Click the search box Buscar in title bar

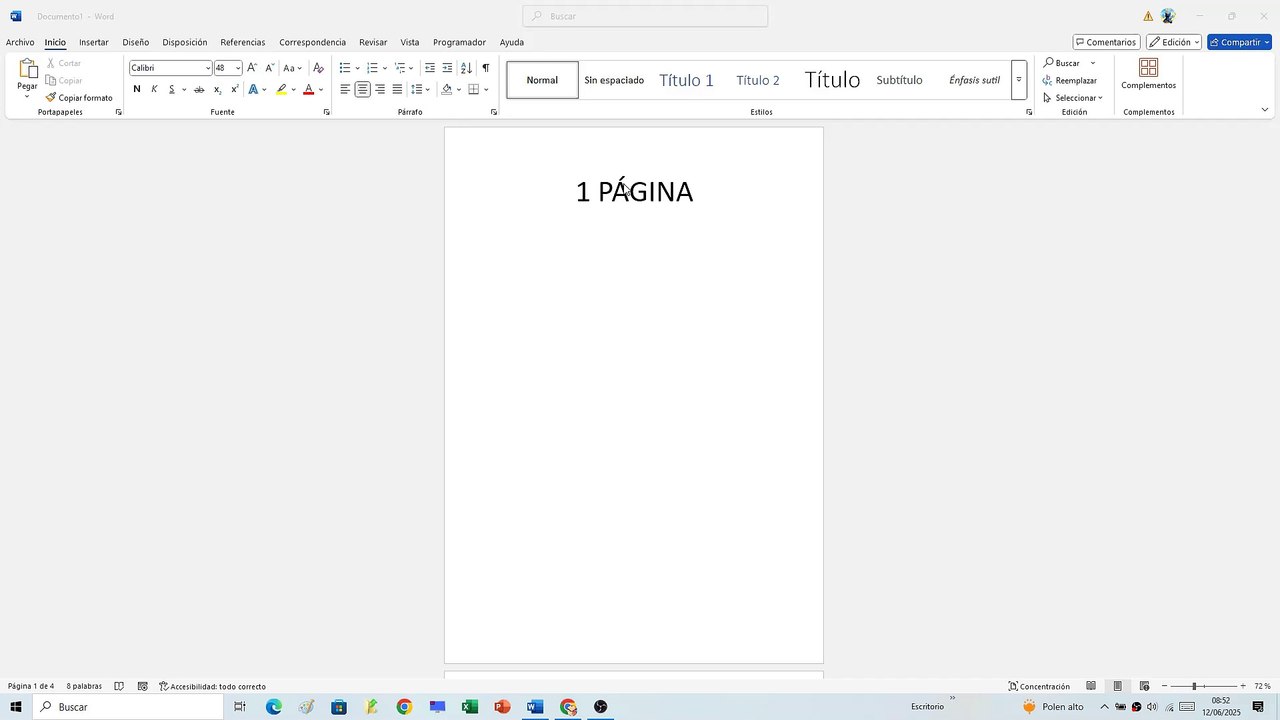[x=645, y=16]
